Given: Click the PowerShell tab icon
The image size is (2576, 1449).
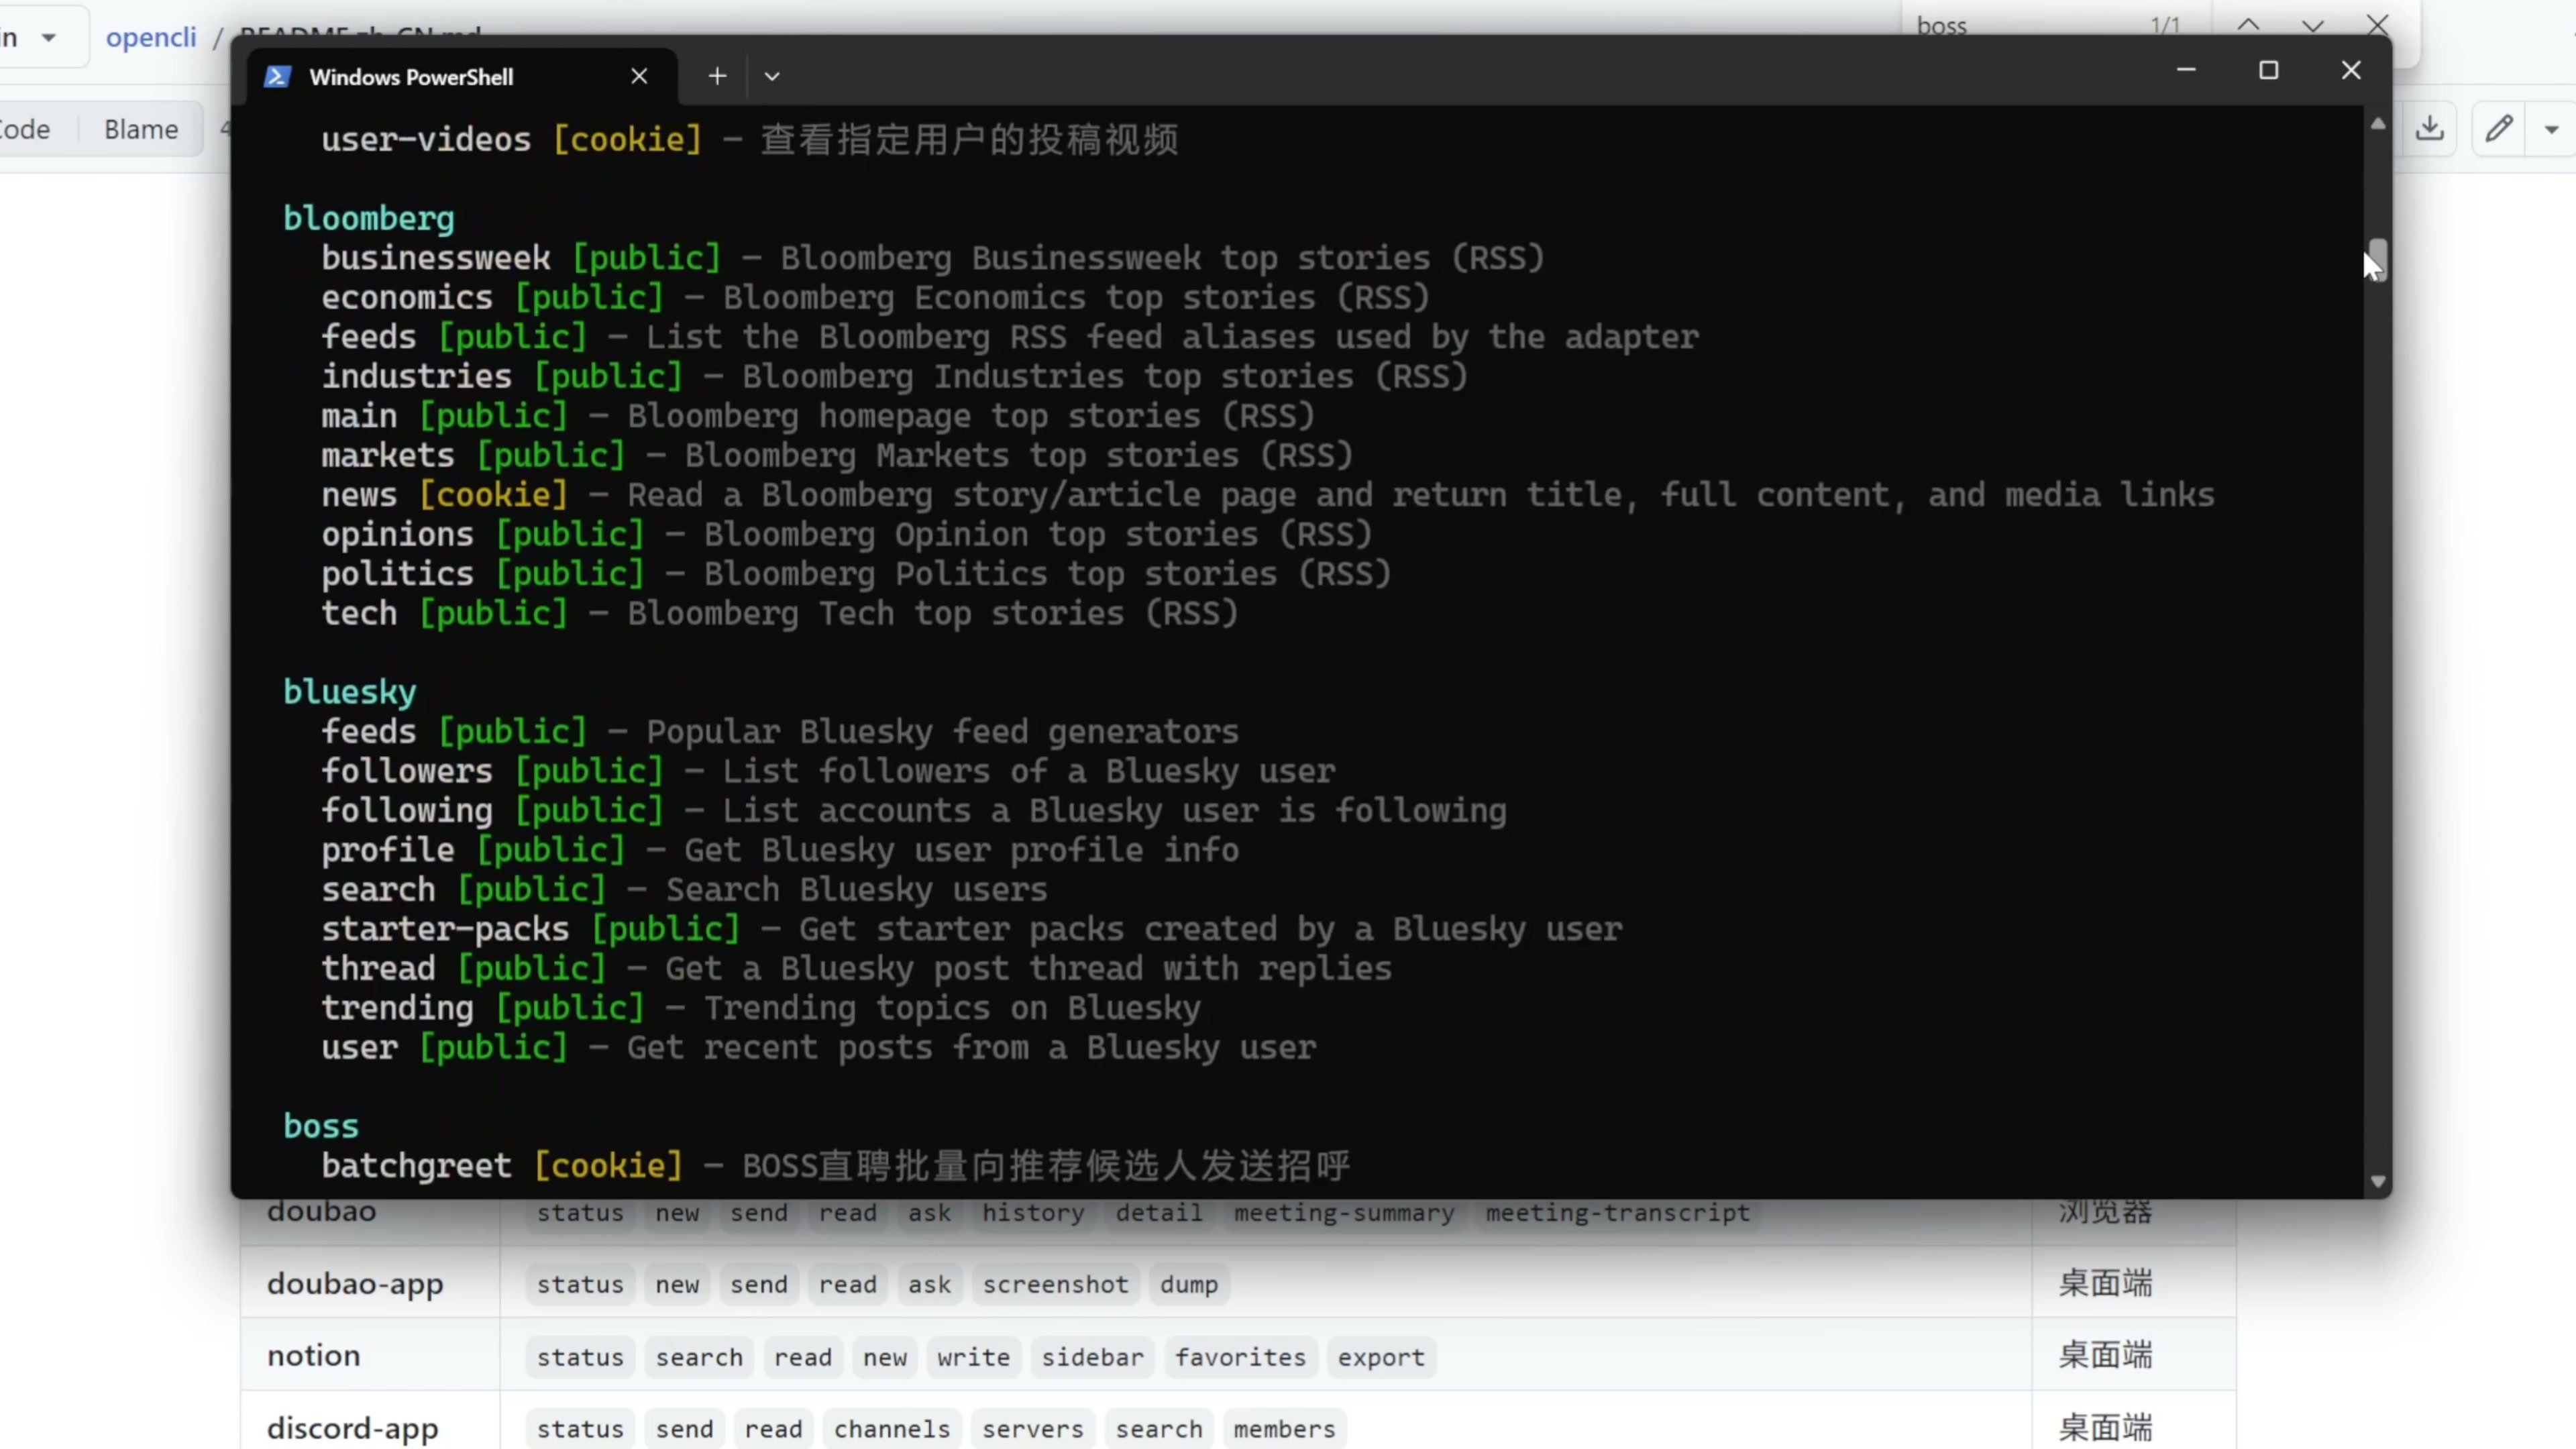Looking at the screenshot, I should 277,77.
